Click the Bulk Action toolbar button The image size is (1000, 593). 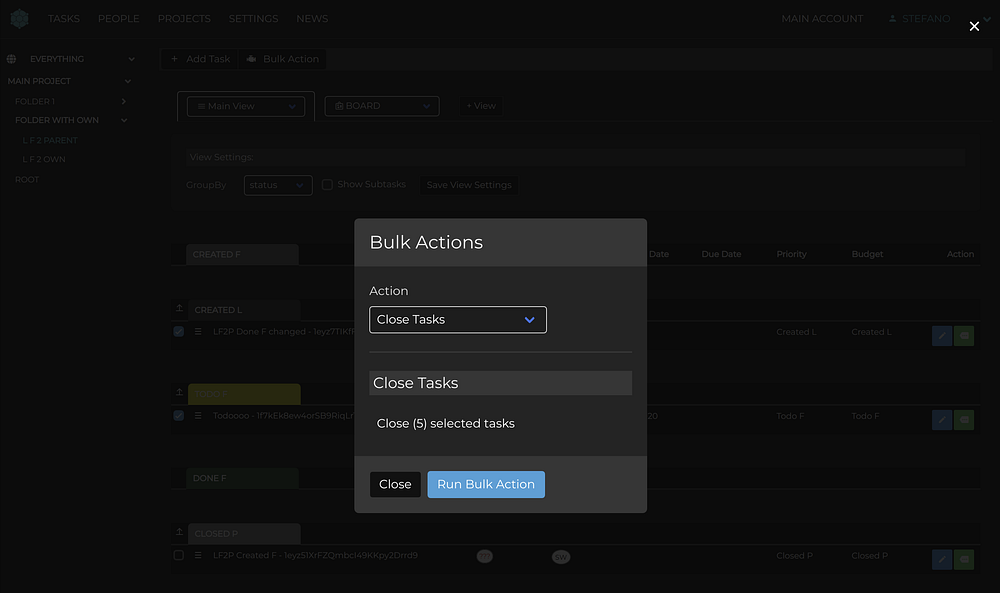282,59
